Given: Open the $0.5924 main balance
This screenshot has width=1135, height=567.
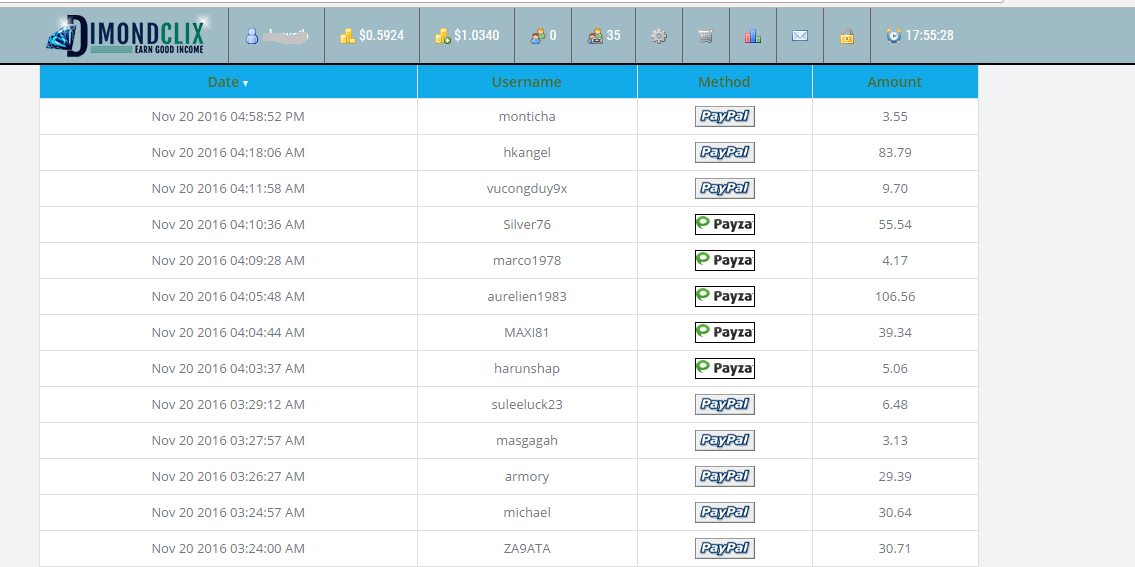Looking at the screenshot, I should [371, 36].
